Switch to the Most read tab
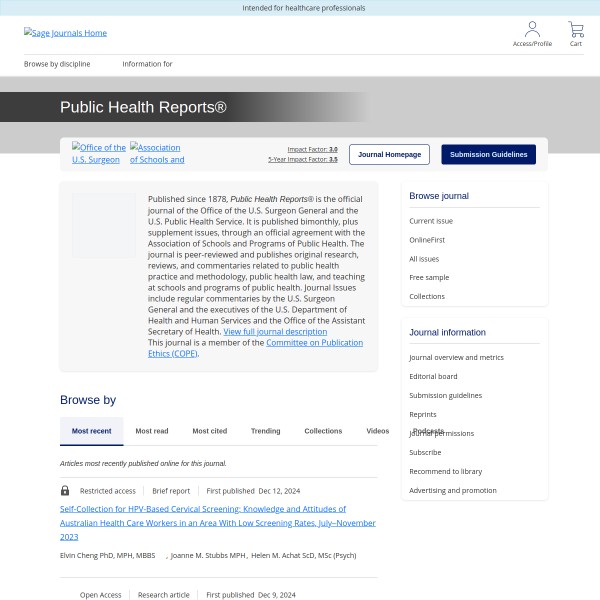Screen dimensions: 600x600 point(152,431)
